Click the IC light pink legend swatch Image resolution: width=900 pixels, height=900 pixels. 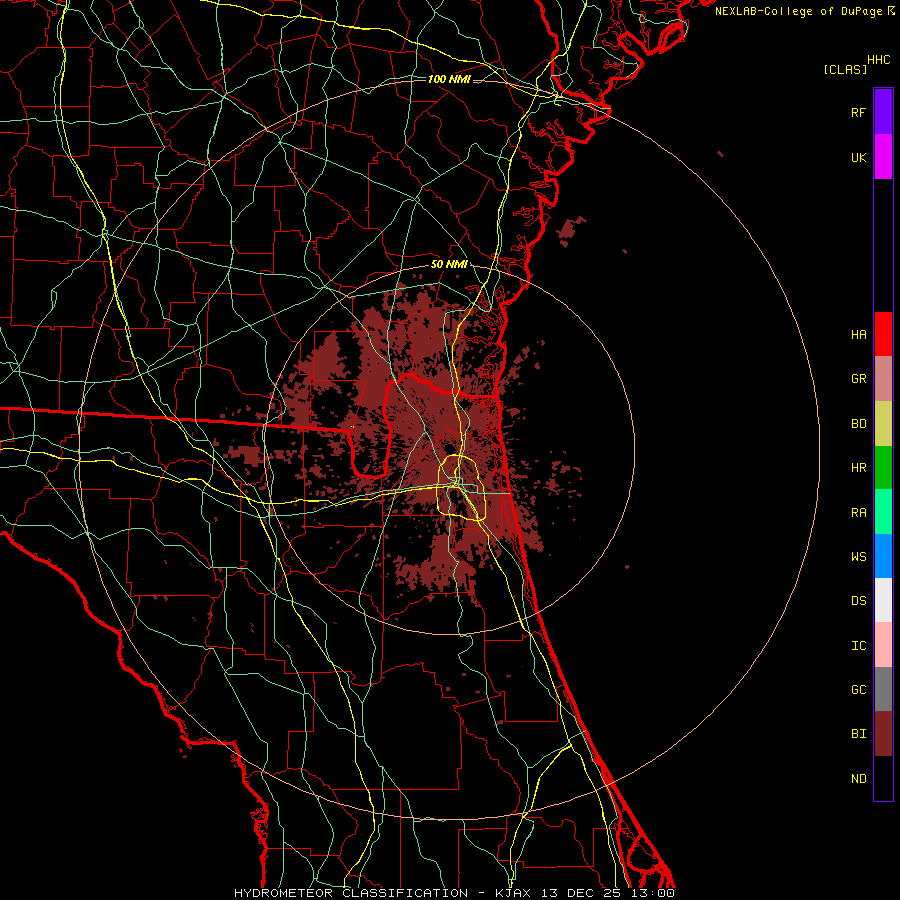(883, 645)
